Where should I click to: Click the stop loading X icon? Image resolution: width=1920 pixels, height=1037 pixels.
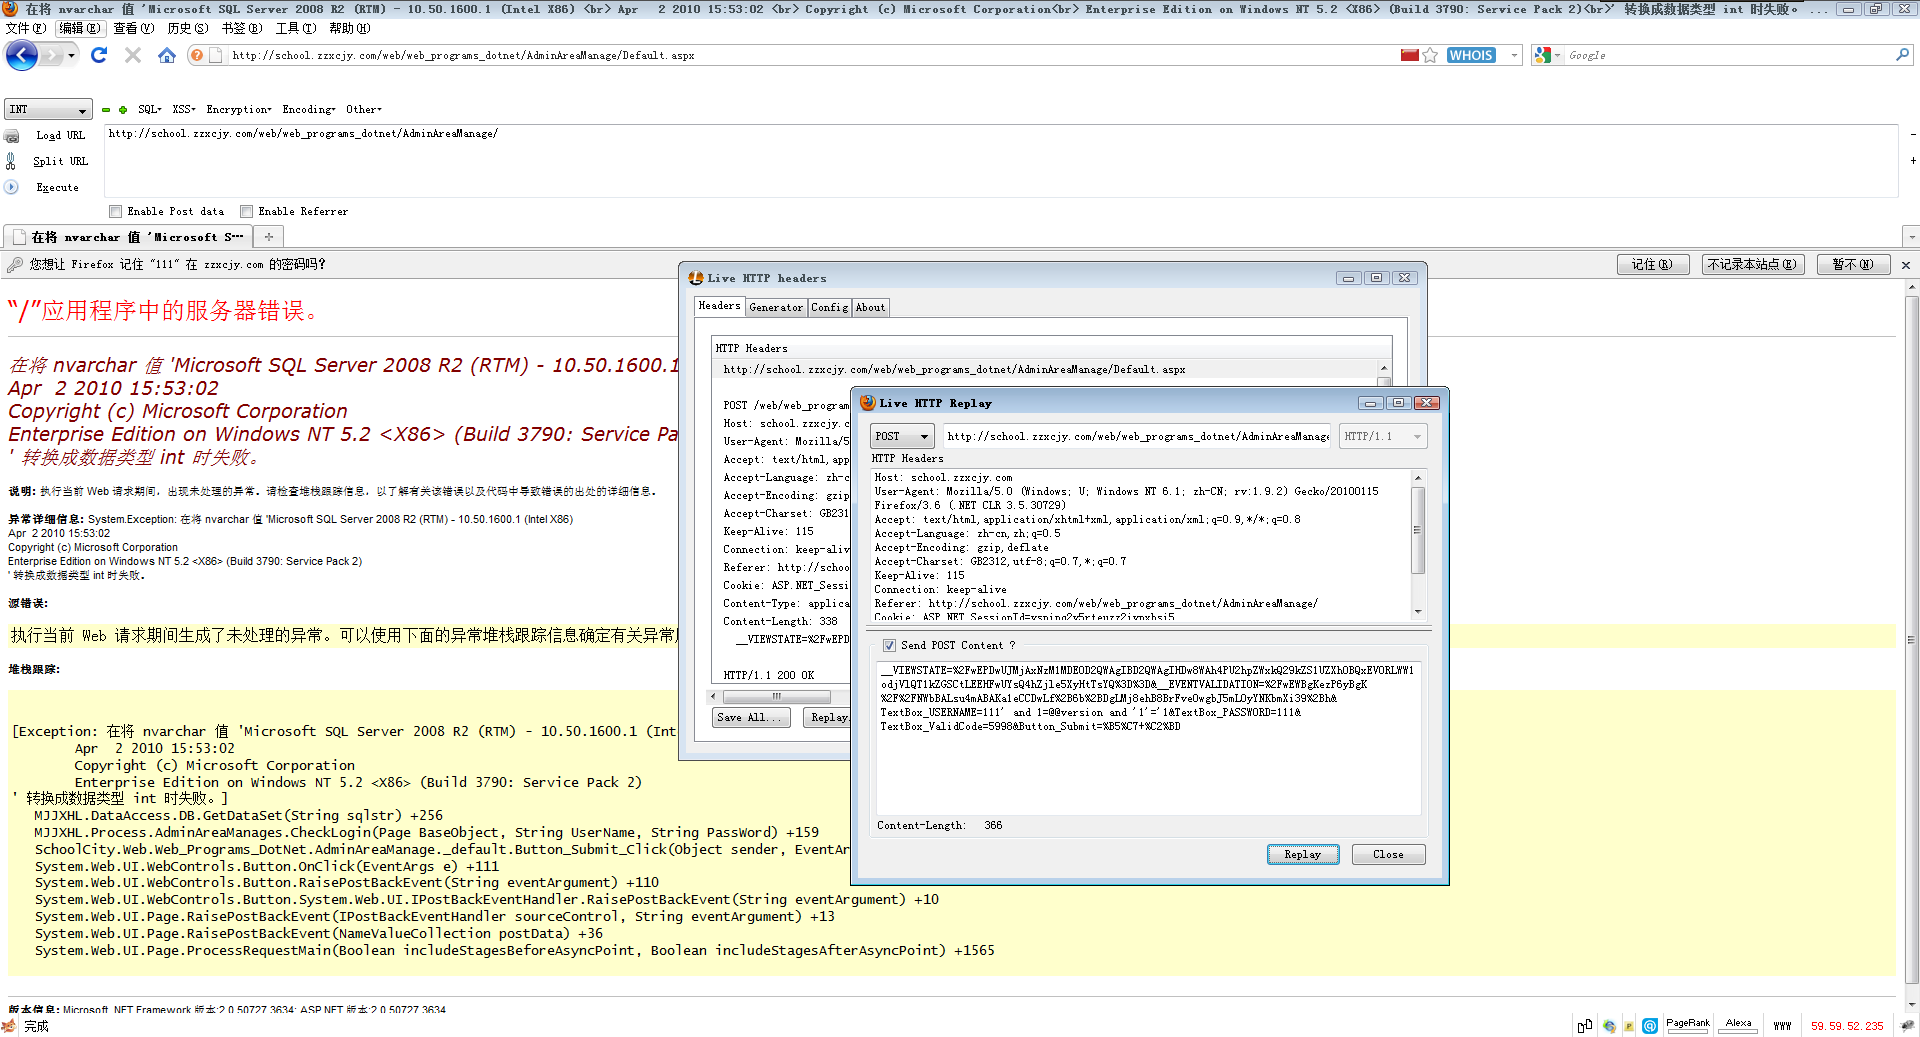(x=132, y=55)
